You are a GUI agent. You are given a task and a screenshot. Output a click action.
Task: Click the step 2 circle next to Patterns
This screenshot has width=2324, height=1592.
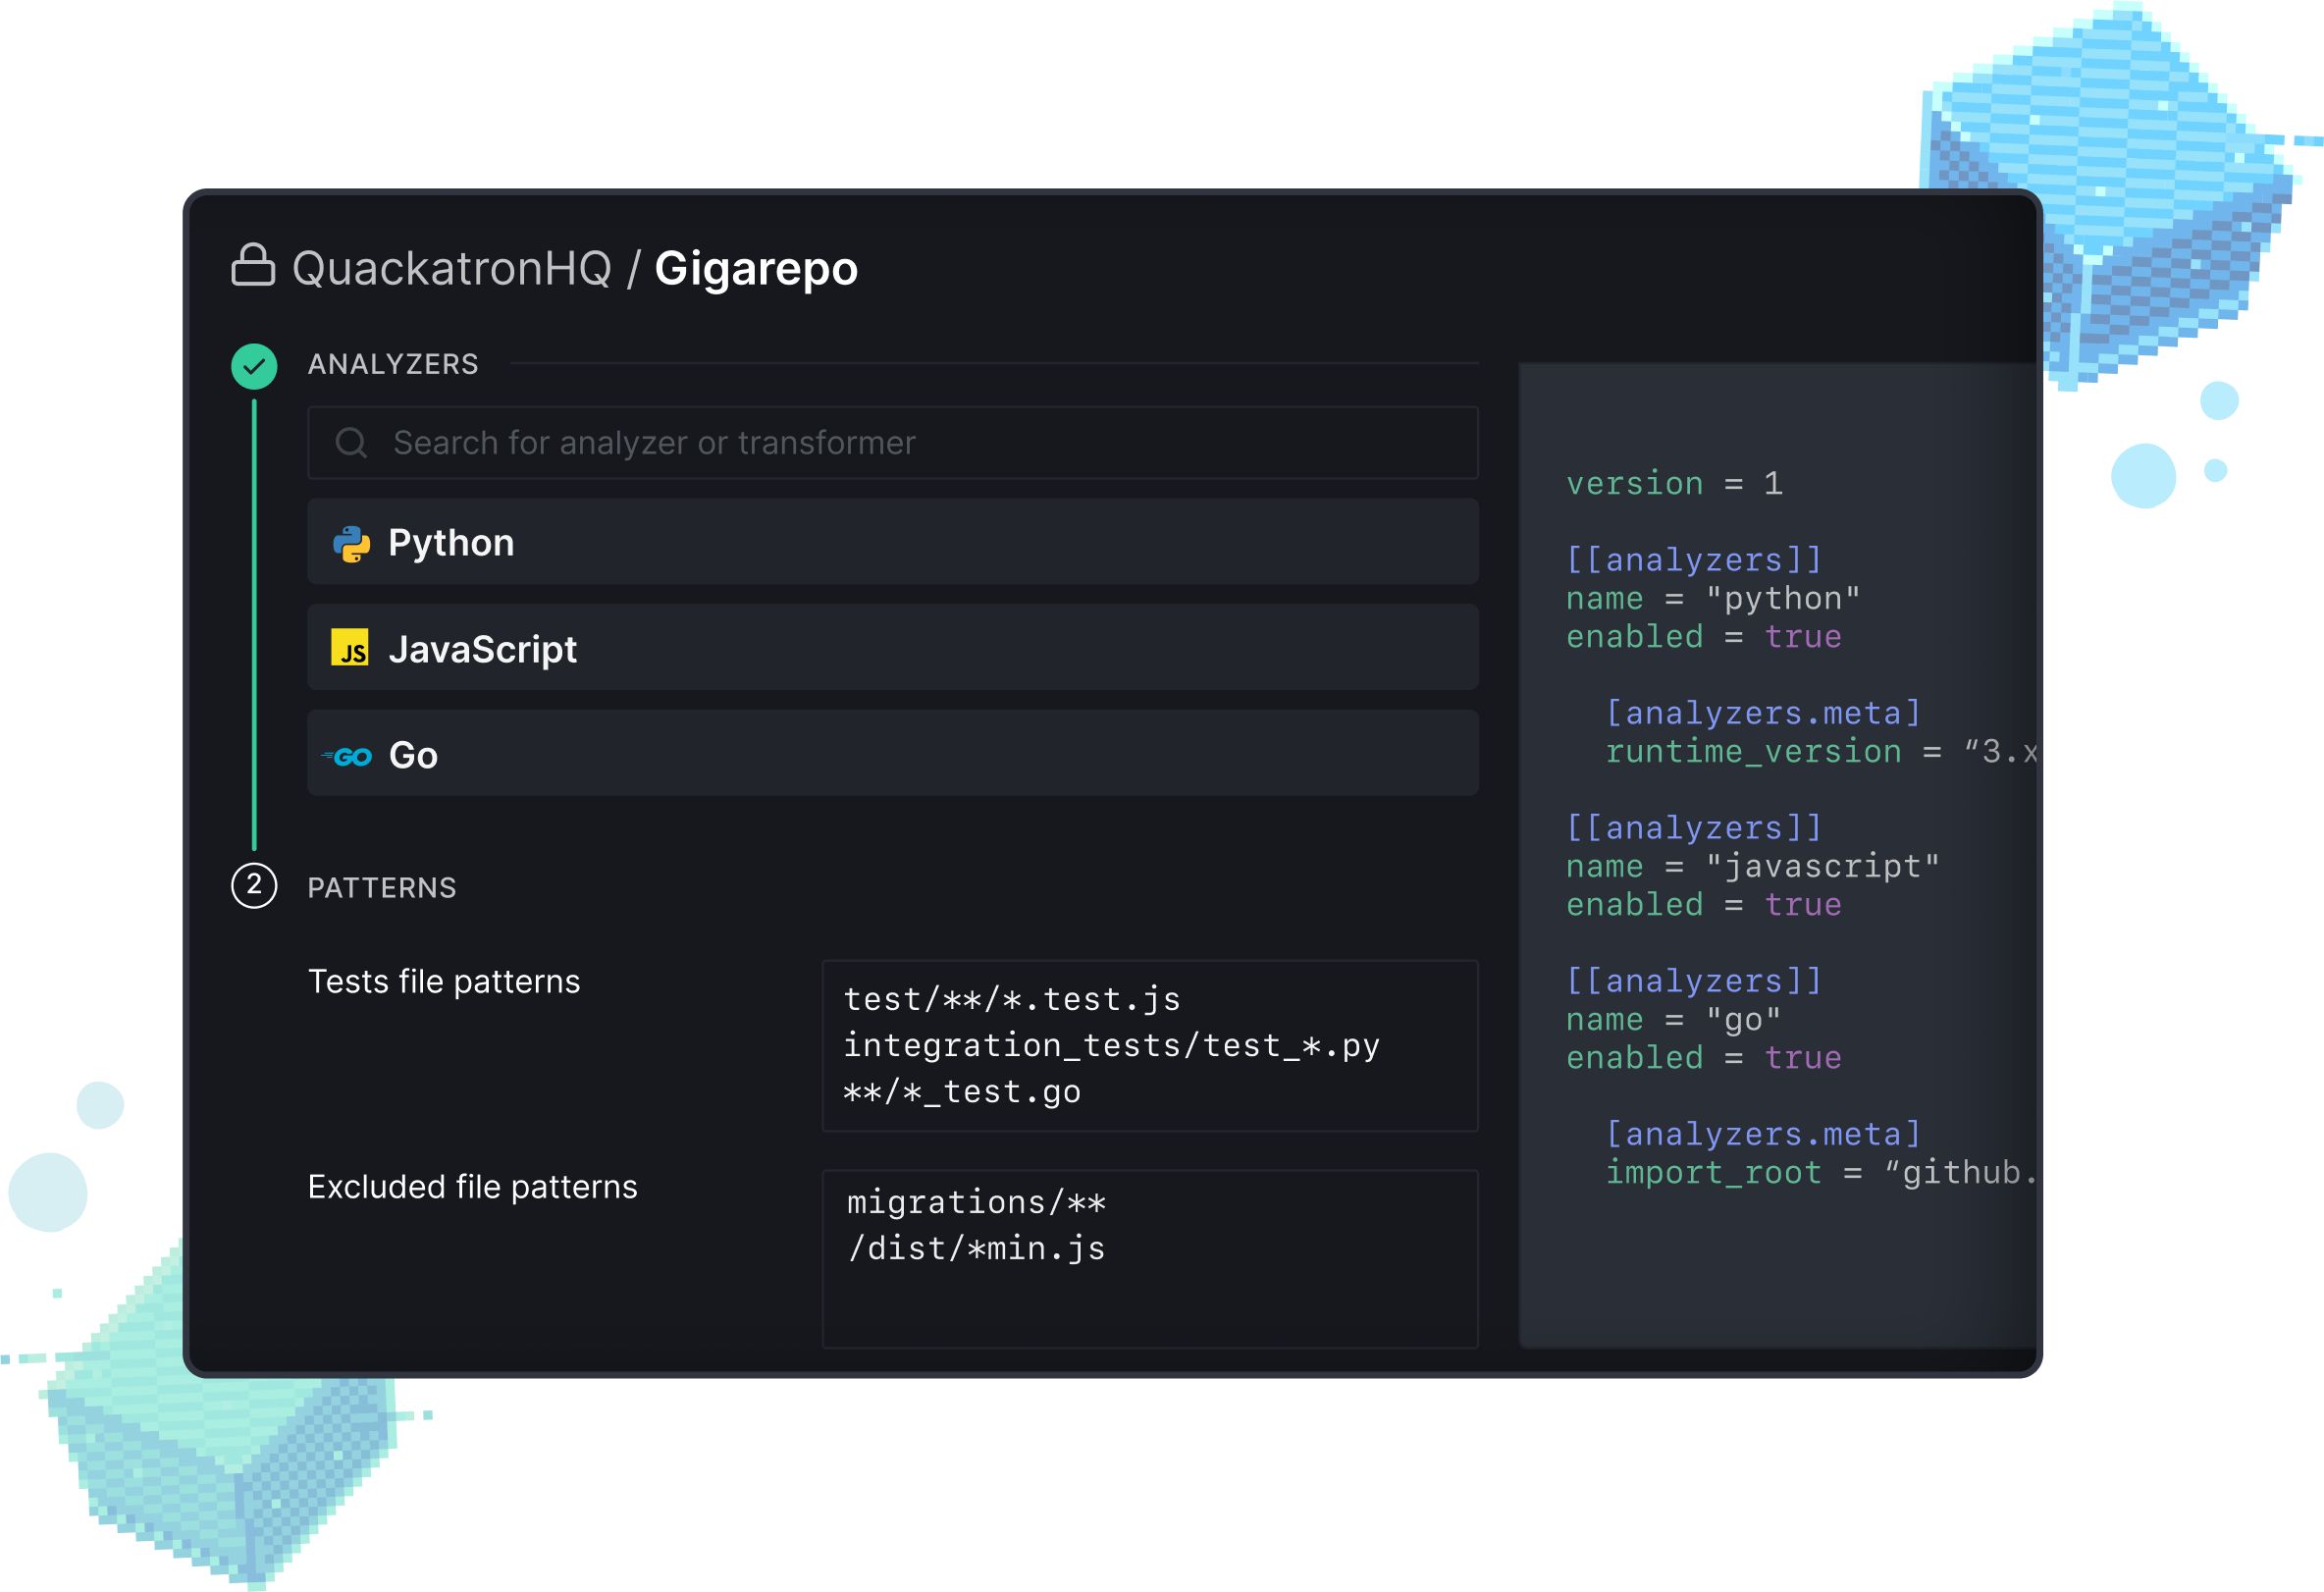[255, 886]
